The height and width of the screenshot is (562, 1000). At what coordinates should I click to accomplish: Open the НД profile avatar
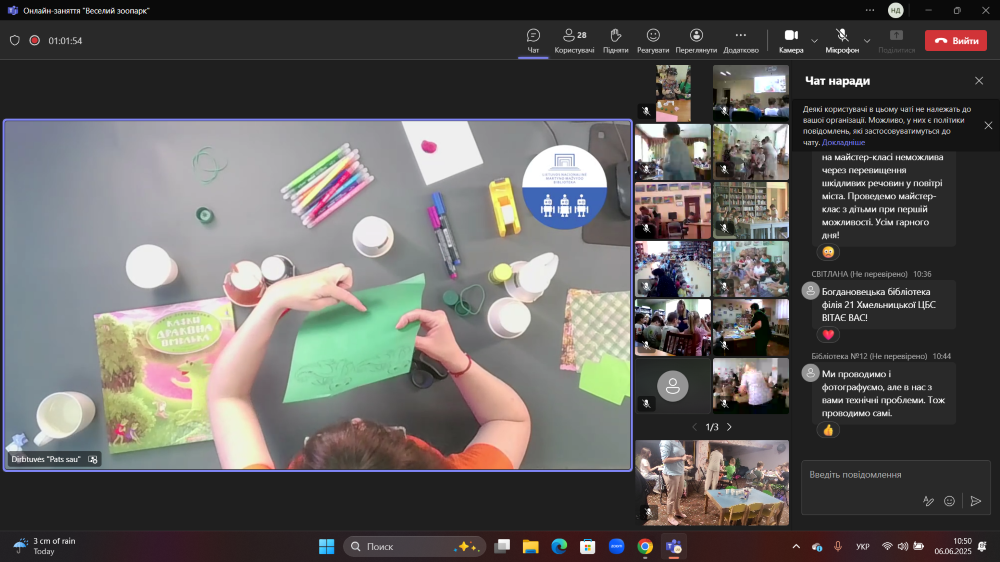click(x=895, y=10)
